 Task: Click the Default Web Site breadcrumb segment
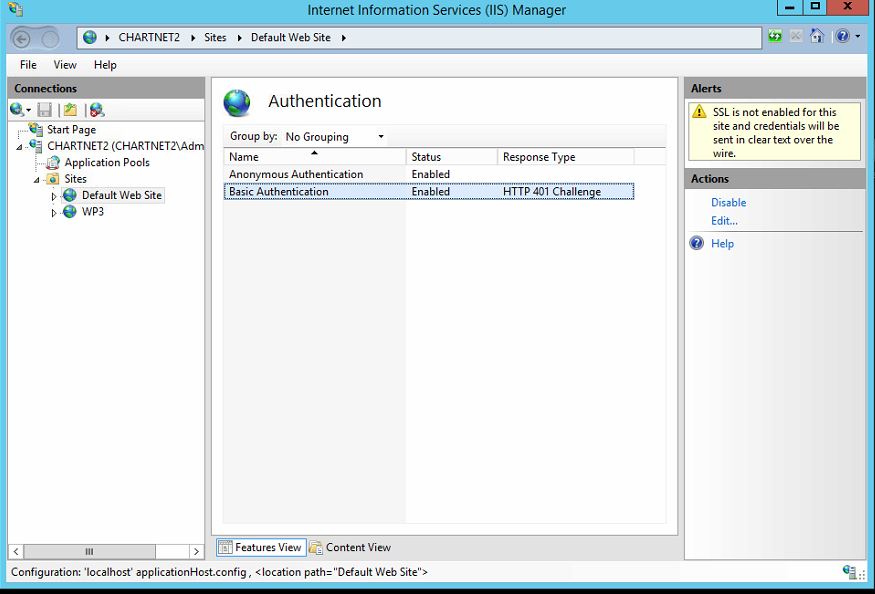click(291, 37)
